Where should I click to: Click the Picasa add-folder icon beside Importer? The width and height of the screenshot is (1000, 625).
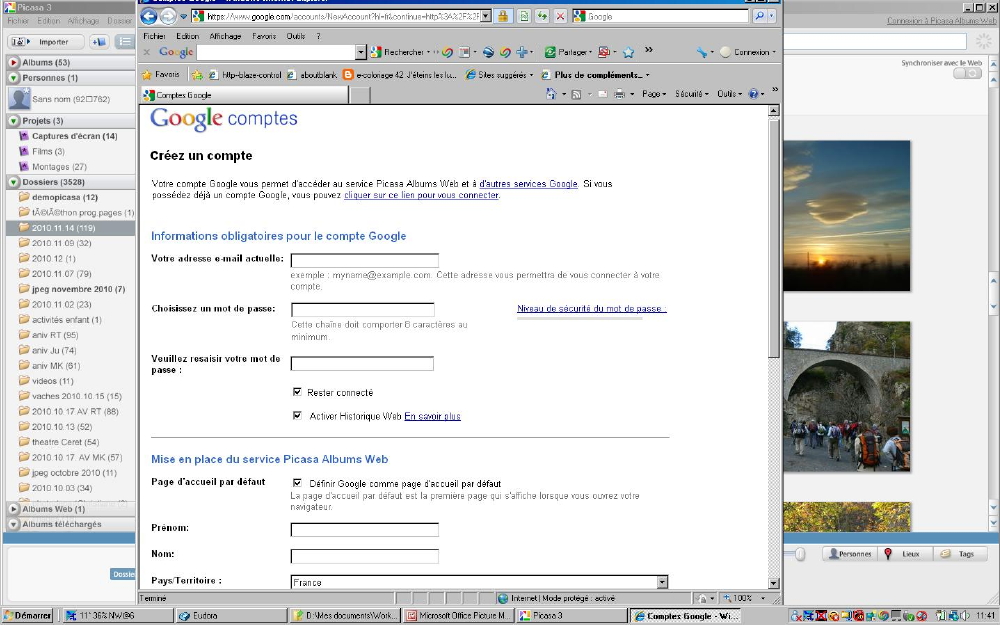pyautogui.click(x=99, y=42)
